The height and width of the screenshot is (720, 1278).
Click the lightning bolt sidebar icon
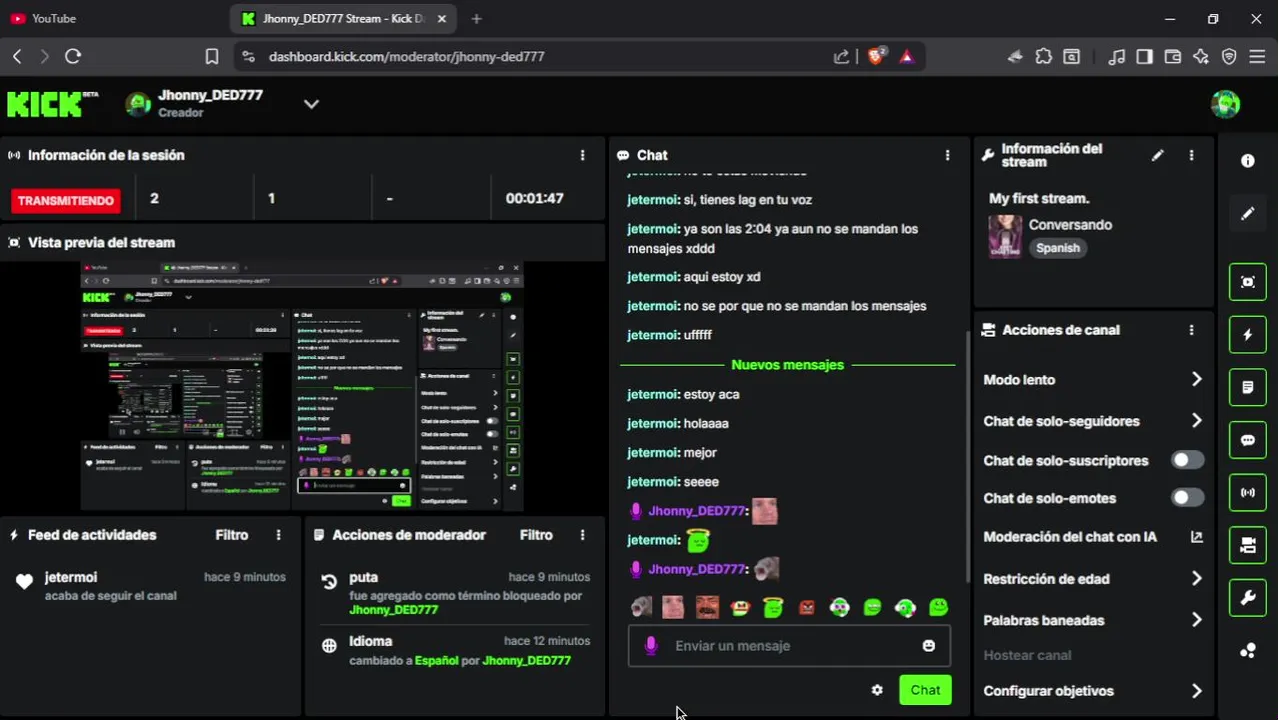click(1248, 335)
